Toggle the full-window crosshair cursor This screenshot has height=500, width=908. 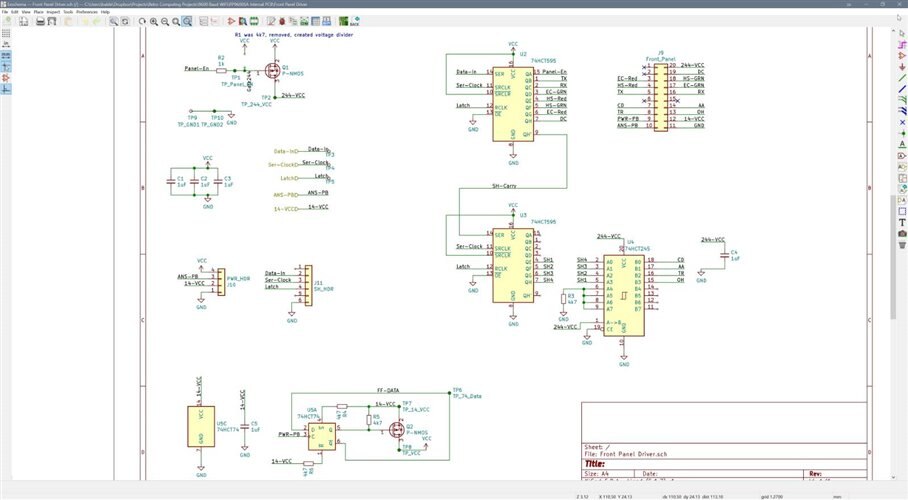tap(5, 67)
